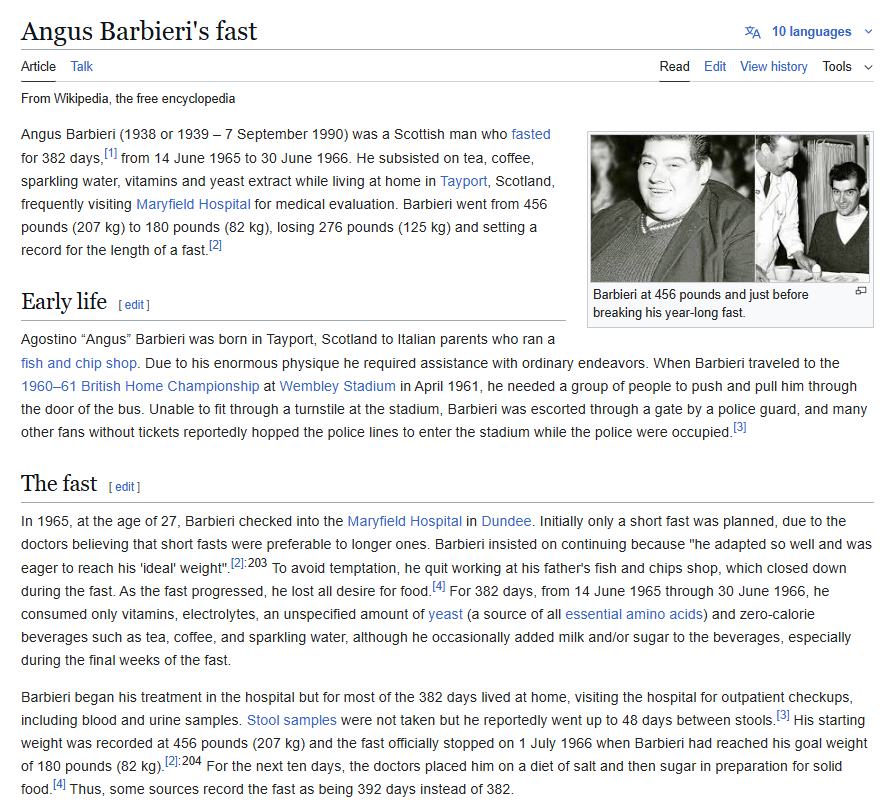Click 'The fast' section heading
This screenshot has height=811, width=891.
(x=59, y=484)
